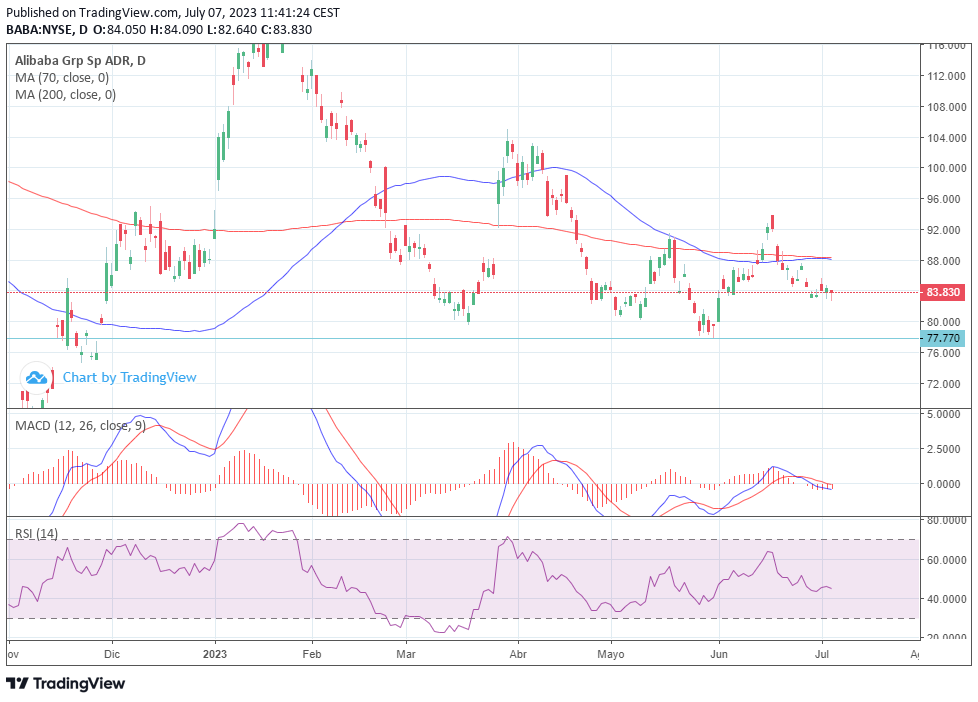Click the blue 77.770 support level tag
The image size is (978, 702).
942,338
